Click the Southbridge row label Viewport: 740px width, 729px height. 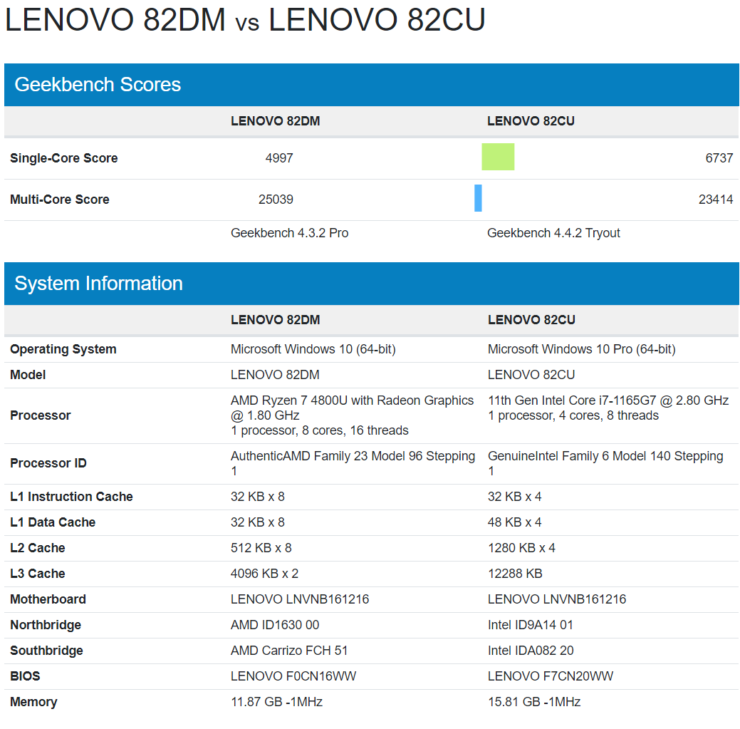[46, 650]
